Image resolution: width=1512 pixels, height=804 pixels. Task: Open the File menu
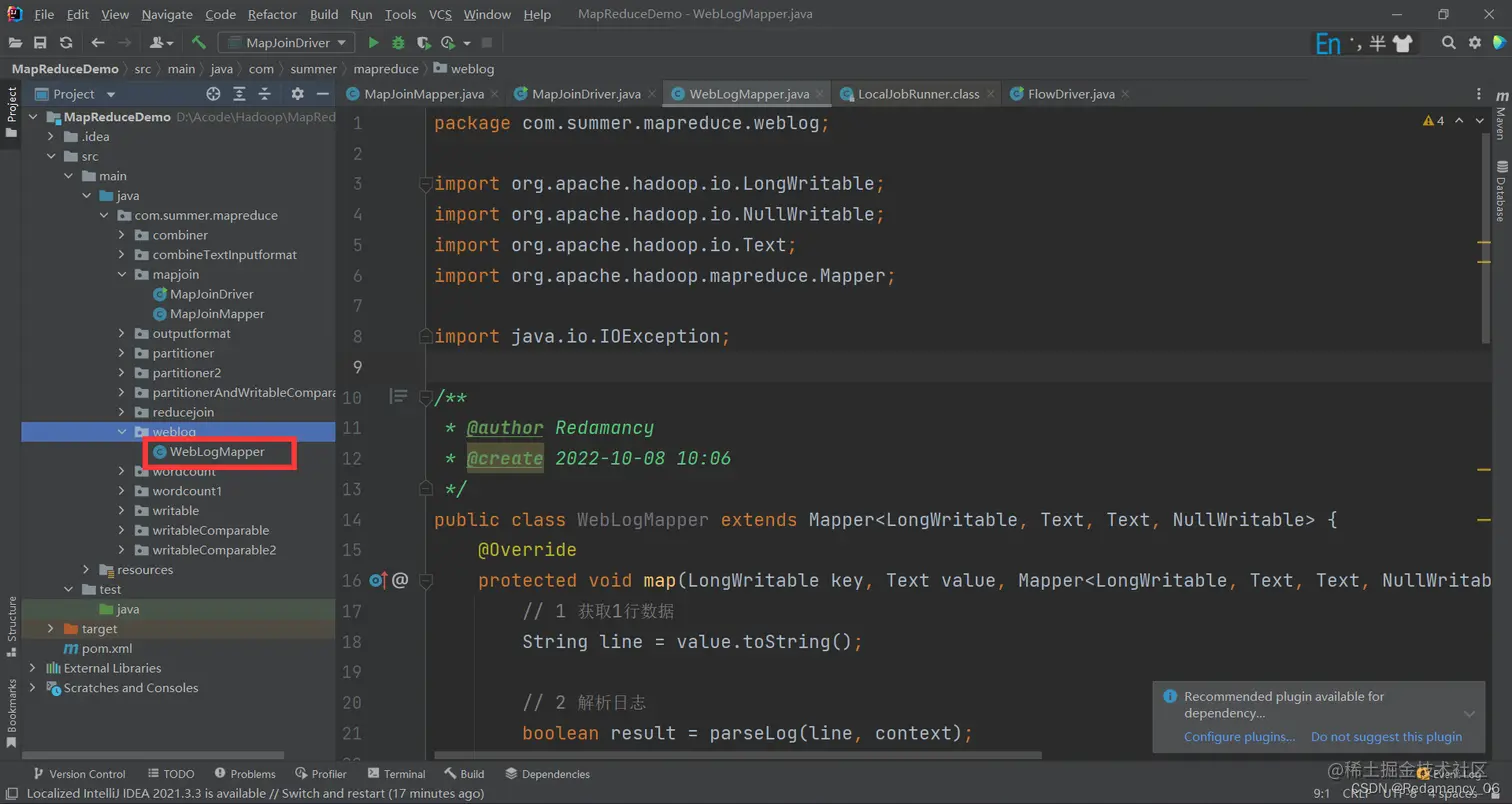coord(44,14)
